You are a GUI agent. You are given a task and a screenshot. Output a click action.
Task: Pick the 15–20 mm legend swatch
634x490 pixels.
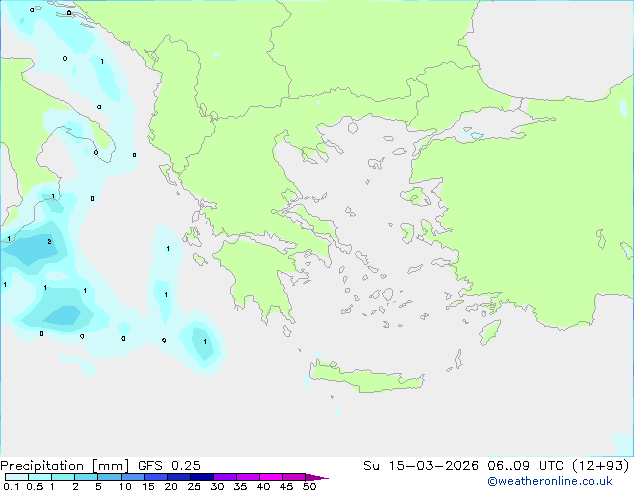[155, 477]
